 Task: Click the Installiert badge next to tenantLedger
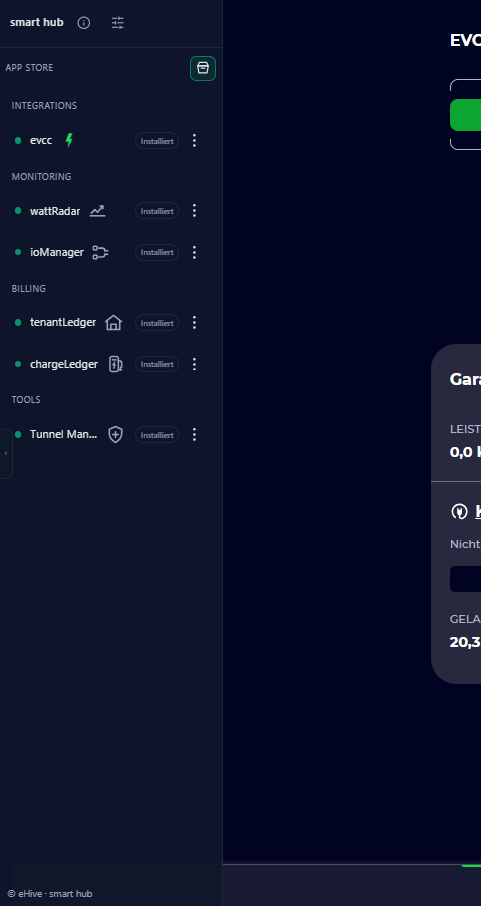pos(157,322)
